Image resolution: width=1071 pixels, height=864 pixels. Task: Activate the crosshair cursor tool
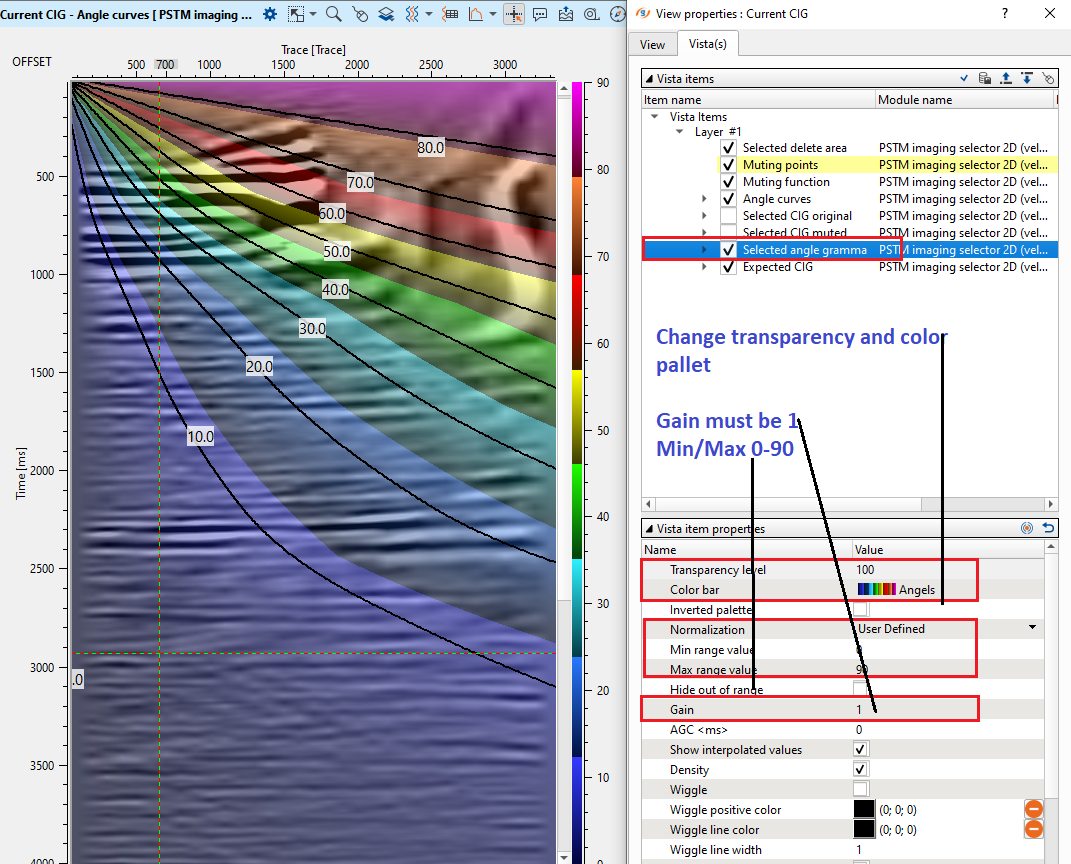pyautogui.click(x=514, y=14)
